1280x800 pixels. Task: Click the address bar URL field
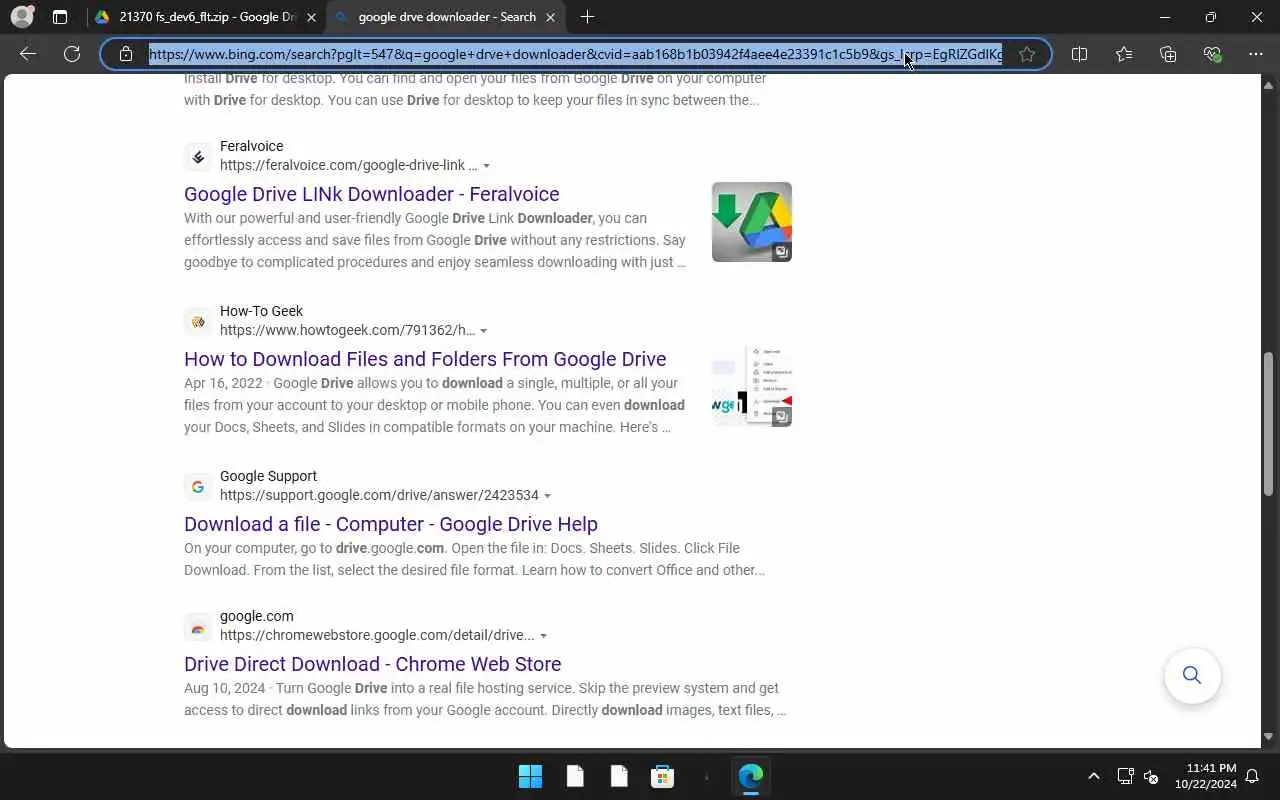point(575,54)
